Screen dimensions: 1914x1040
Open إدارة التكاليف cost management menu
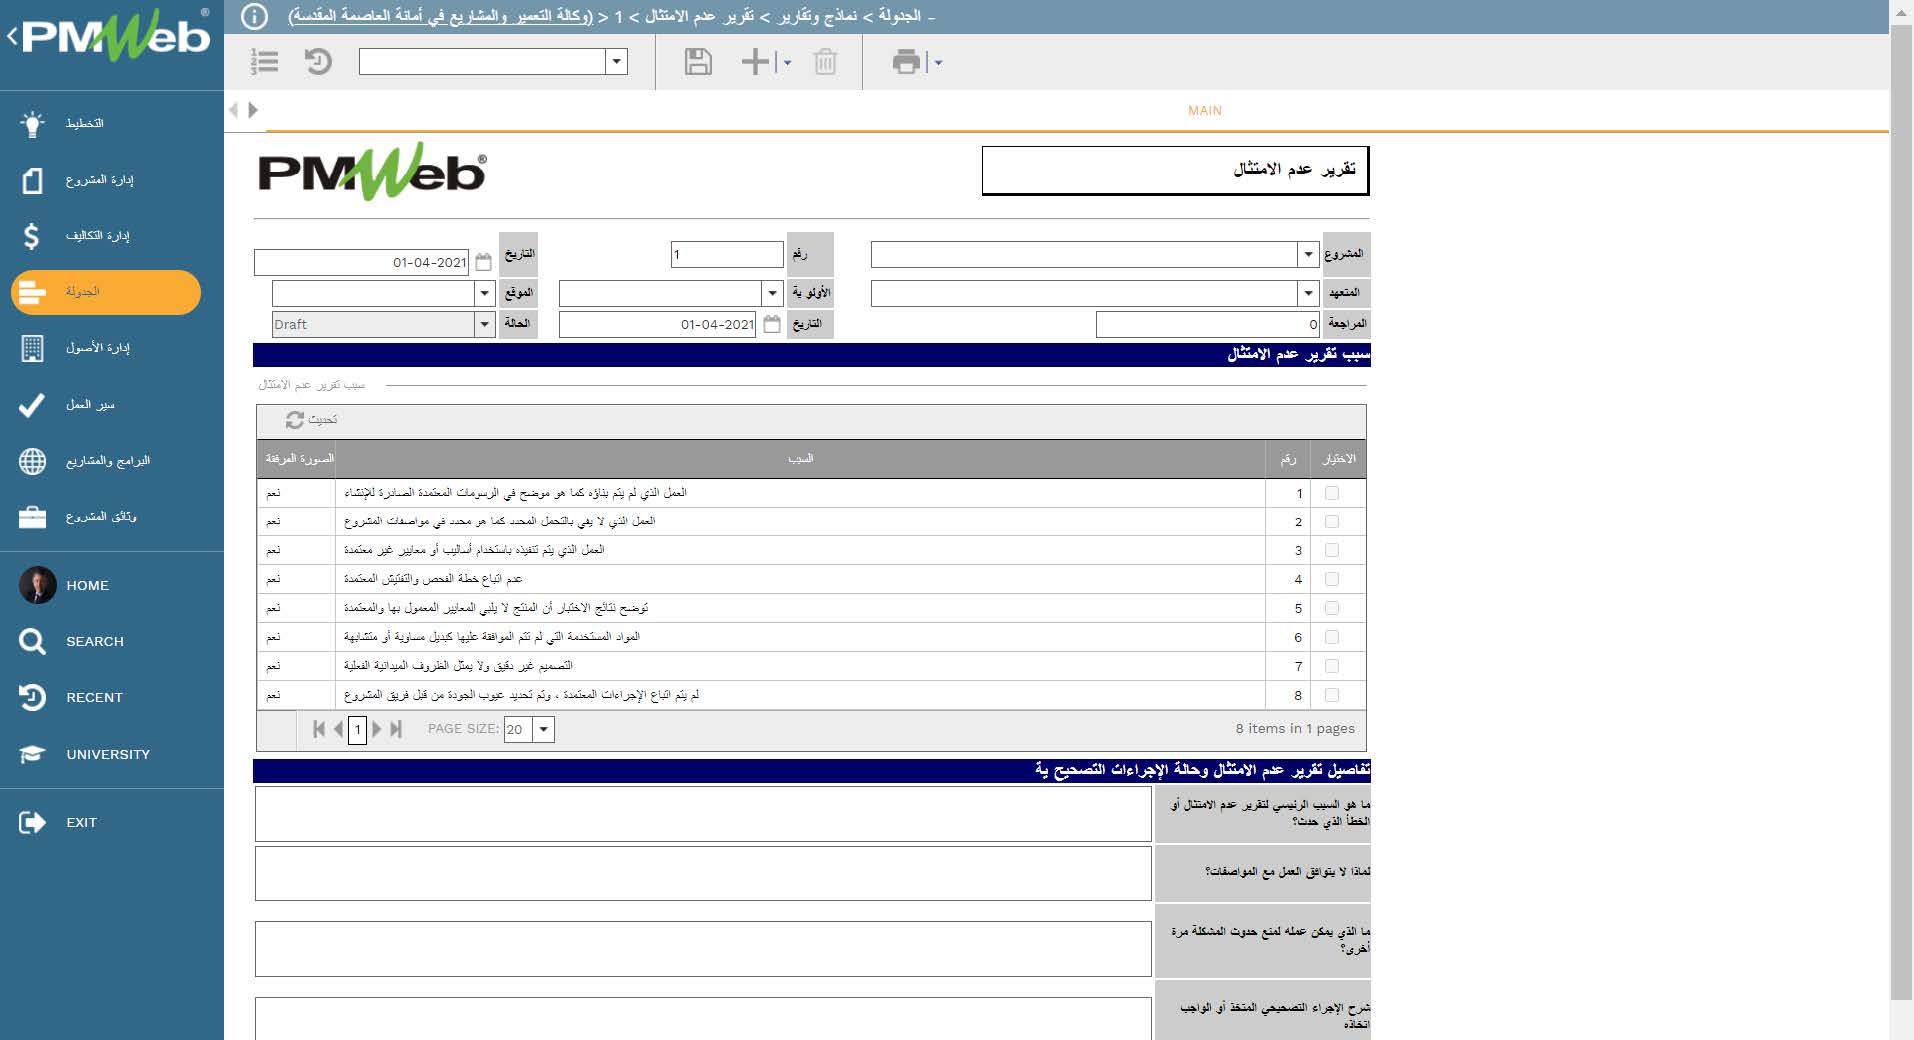(97, 236)
